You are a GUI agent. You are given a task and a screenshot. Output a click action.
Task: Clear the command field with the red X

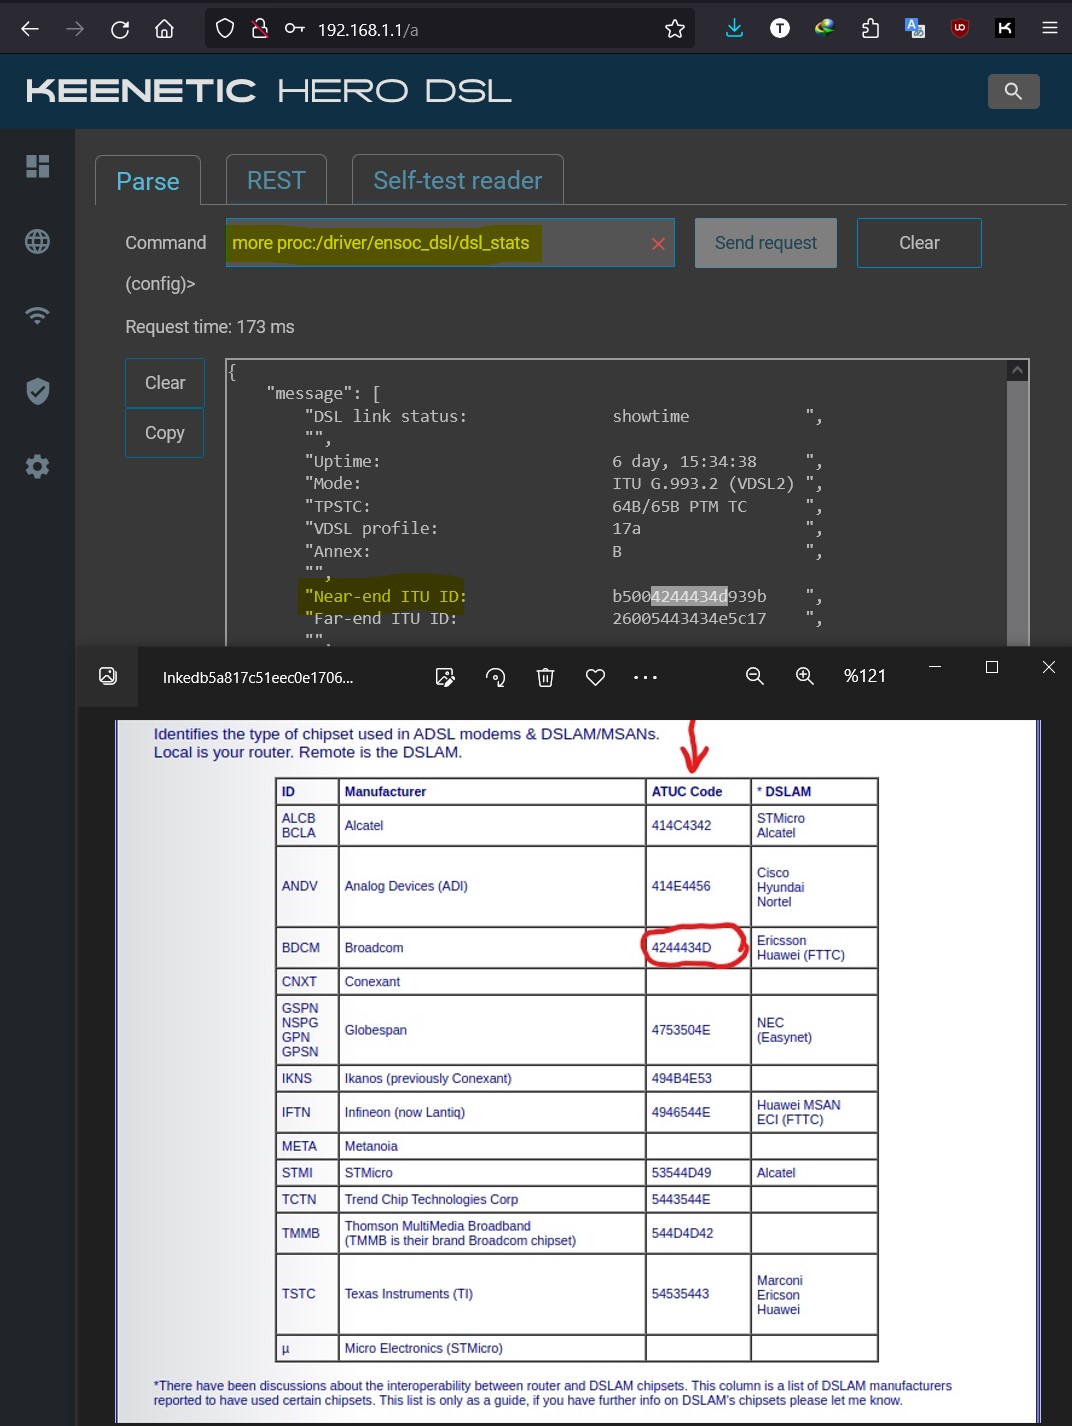tap(658, 243)
